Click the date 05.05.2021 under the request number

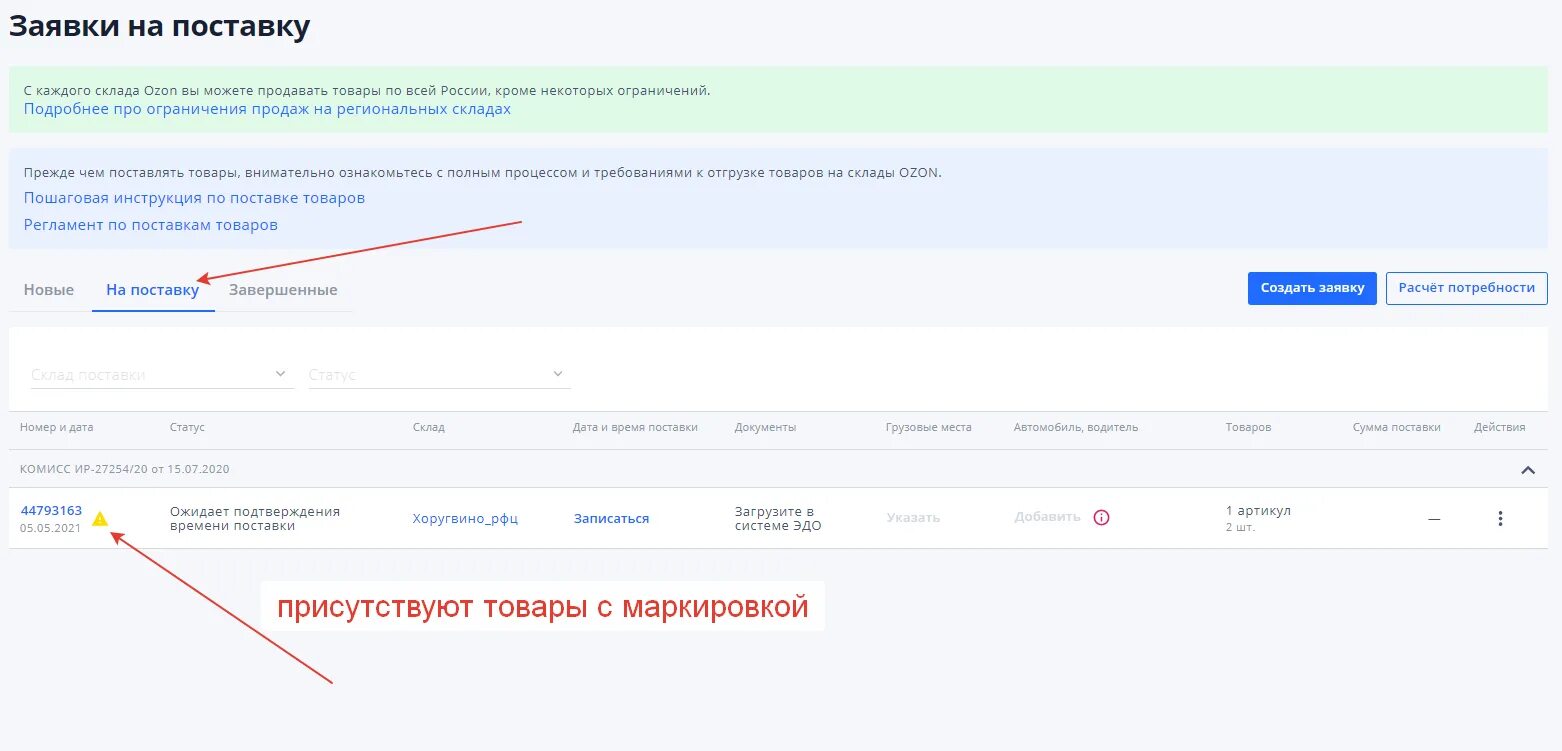coord(50,528)
